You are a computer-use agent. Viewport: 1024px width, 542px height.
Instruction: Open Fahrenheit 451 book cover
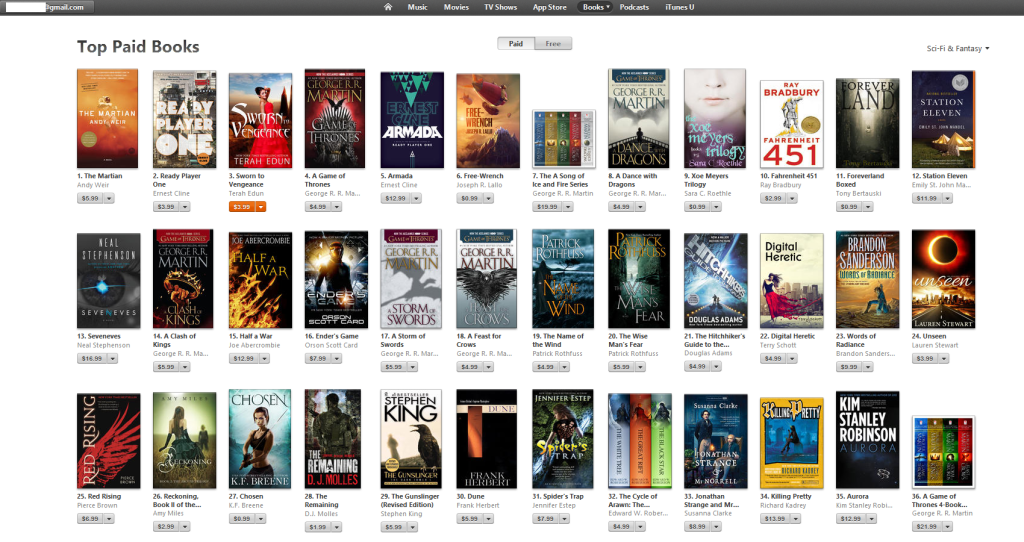[792, 124]
